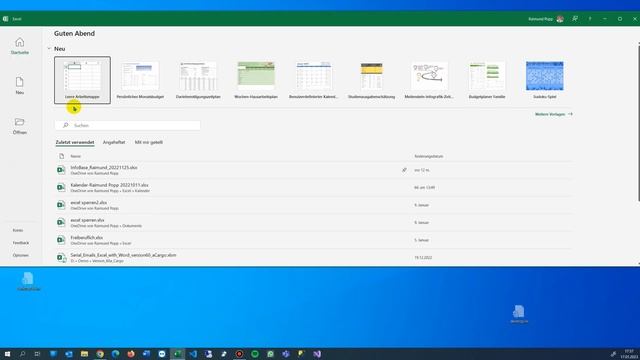Focus the Suchen search field
Image resolution: width=640 pixels, height=360 pixels.
(128, 125)
